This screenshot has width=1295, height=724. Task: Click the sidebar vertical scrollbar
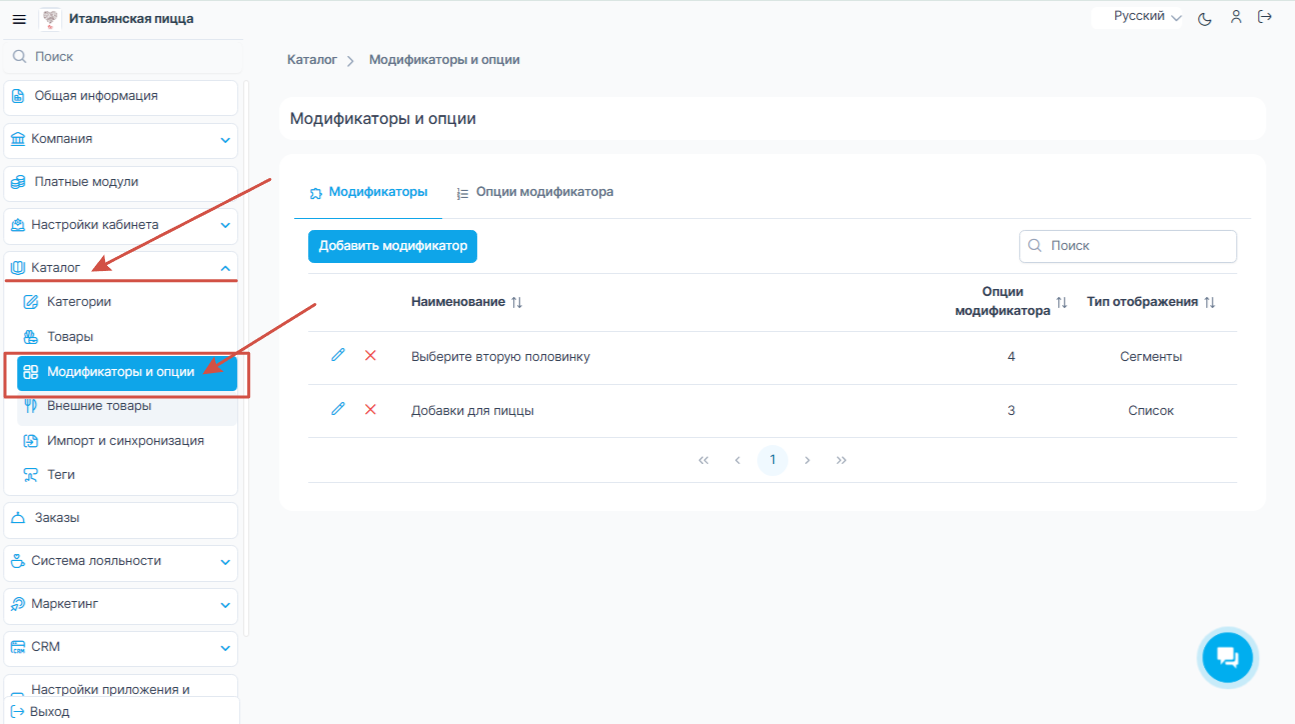[x=246, y=360]
